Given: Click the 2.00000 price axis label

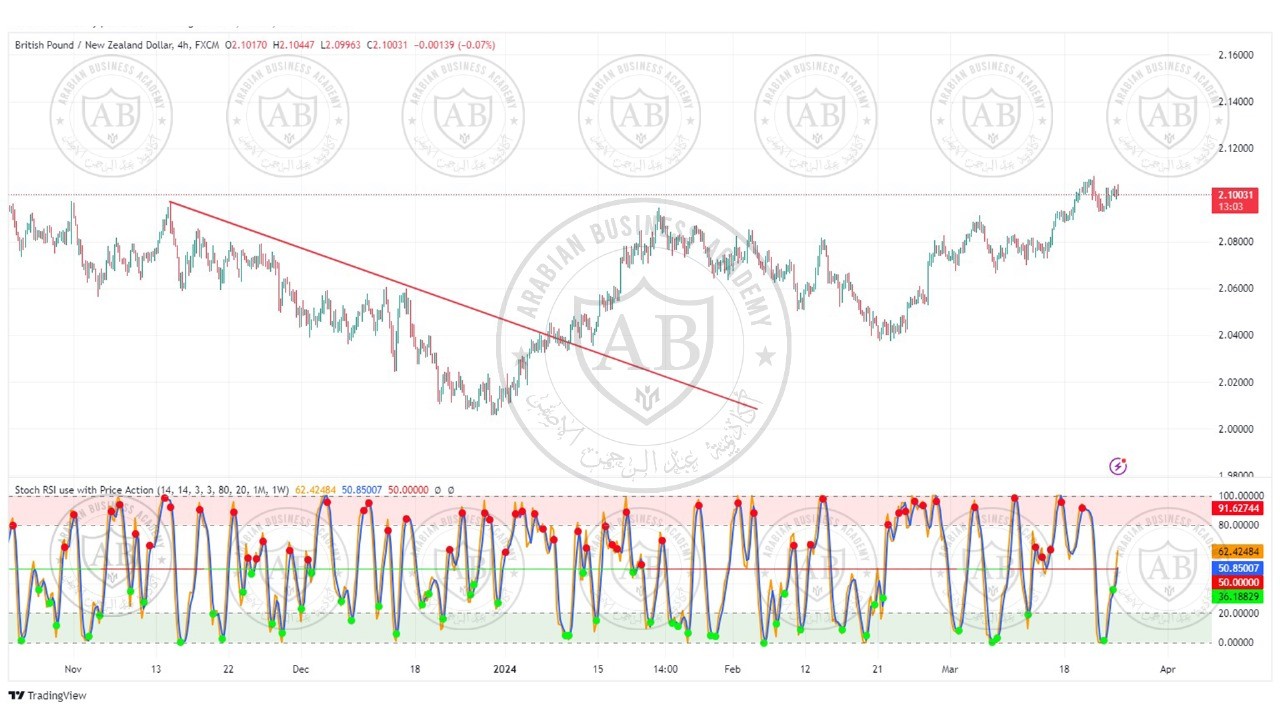Looking at the screenshot, I should point(1234,429).
